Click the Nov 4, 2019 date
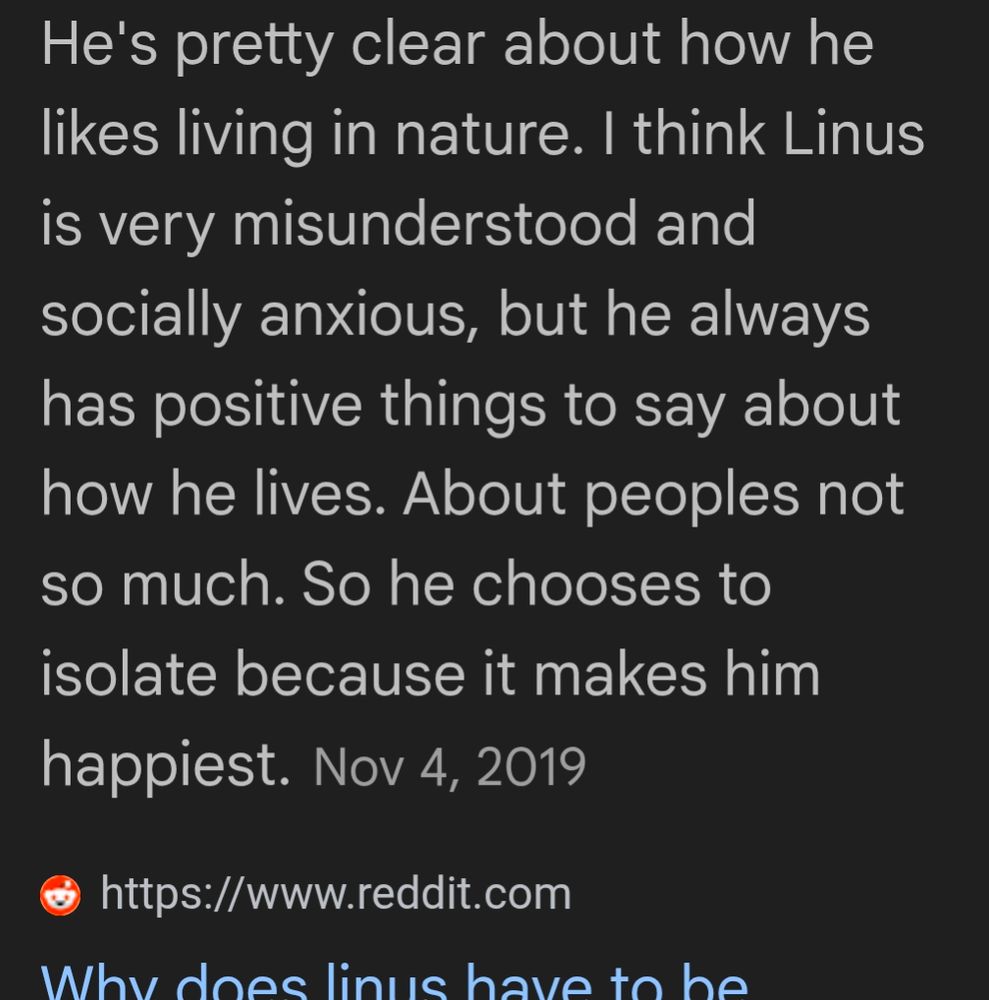The image size is (989, 1000). [449, 767]
